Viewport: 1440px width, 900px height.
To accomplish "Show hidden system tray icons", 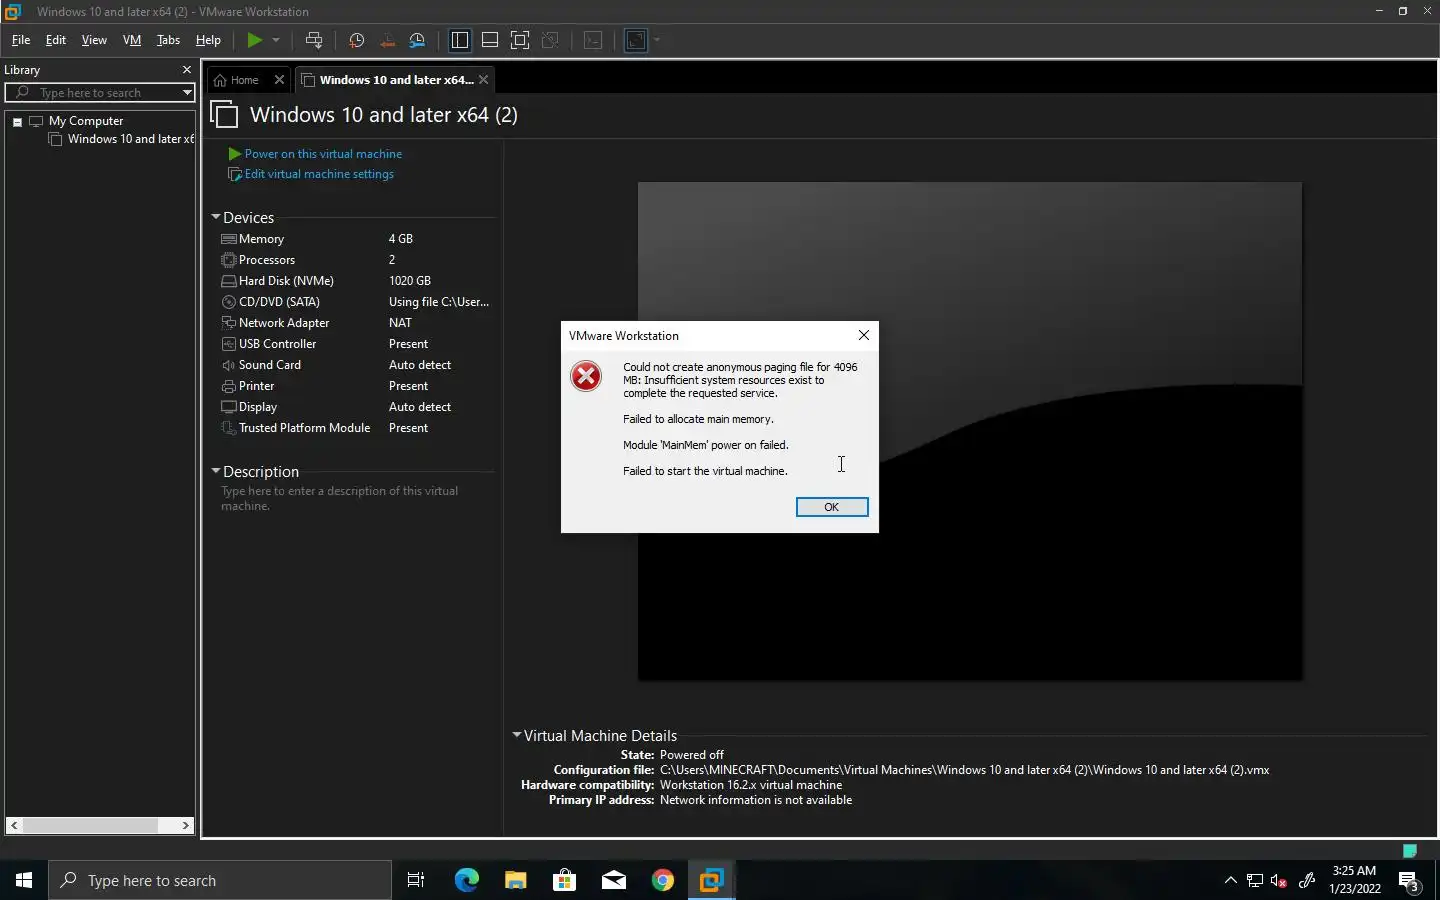I will coord(1230,881).
